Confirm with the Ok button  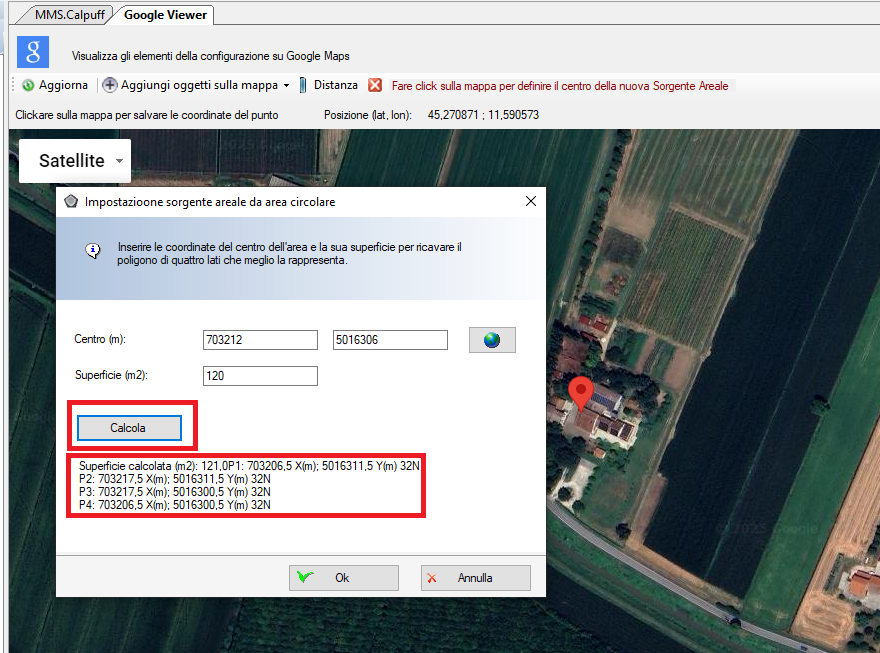344,578
